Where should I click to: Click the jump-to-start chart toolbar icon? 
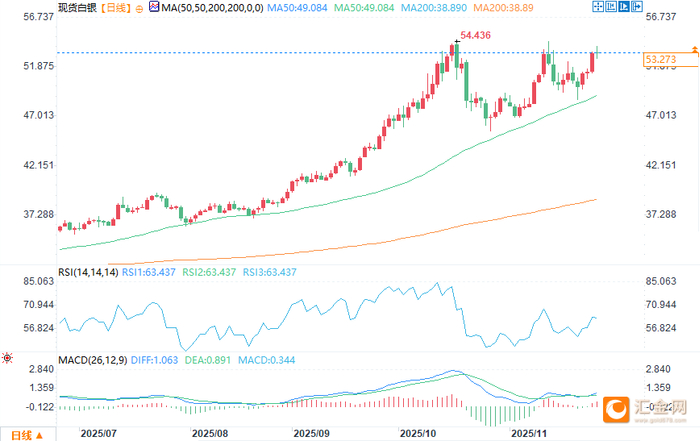[x=611, y=6]
